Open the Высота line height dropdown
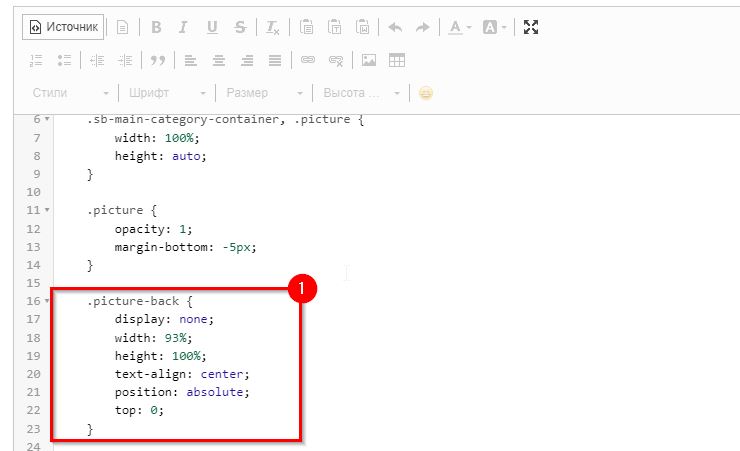The width and height of the screenshot is (740, 451). click(361, 93)
